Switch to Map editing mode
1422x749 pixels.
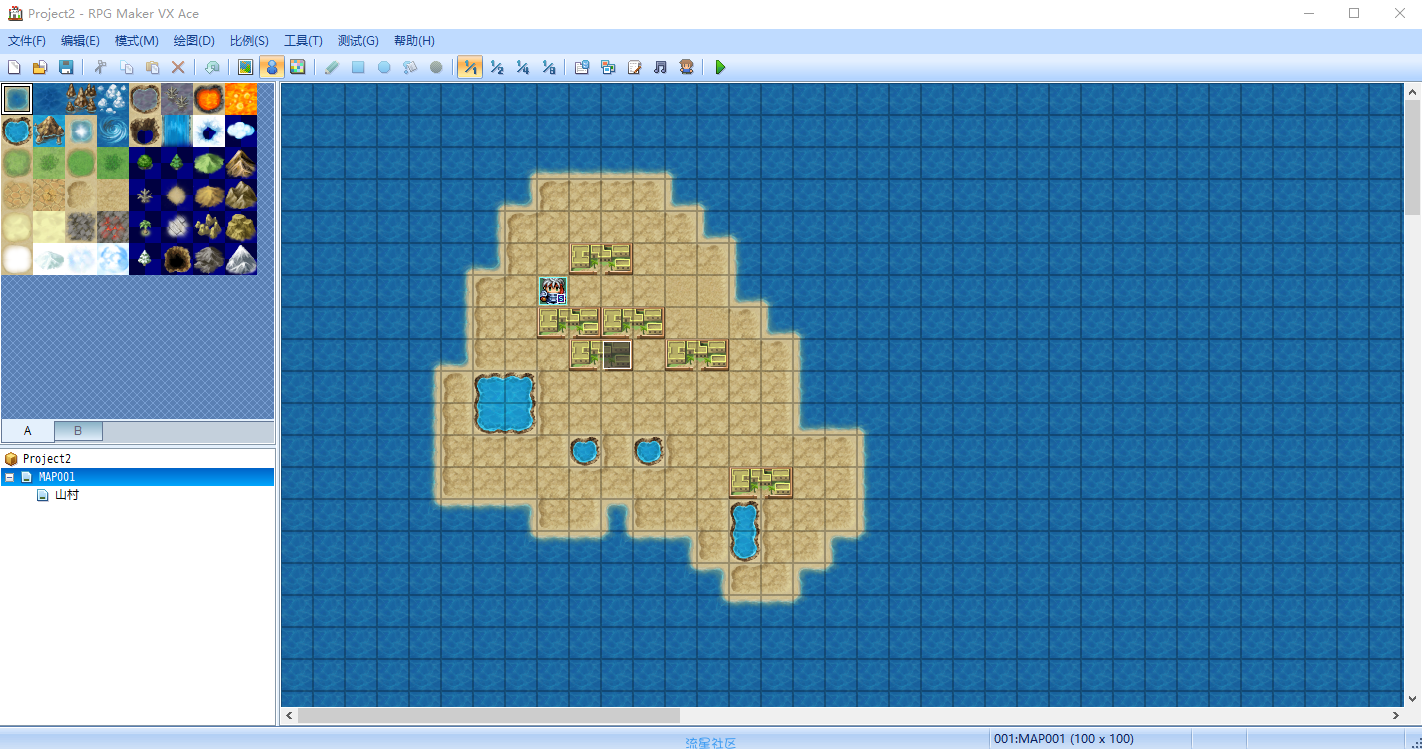coord(245,67)
